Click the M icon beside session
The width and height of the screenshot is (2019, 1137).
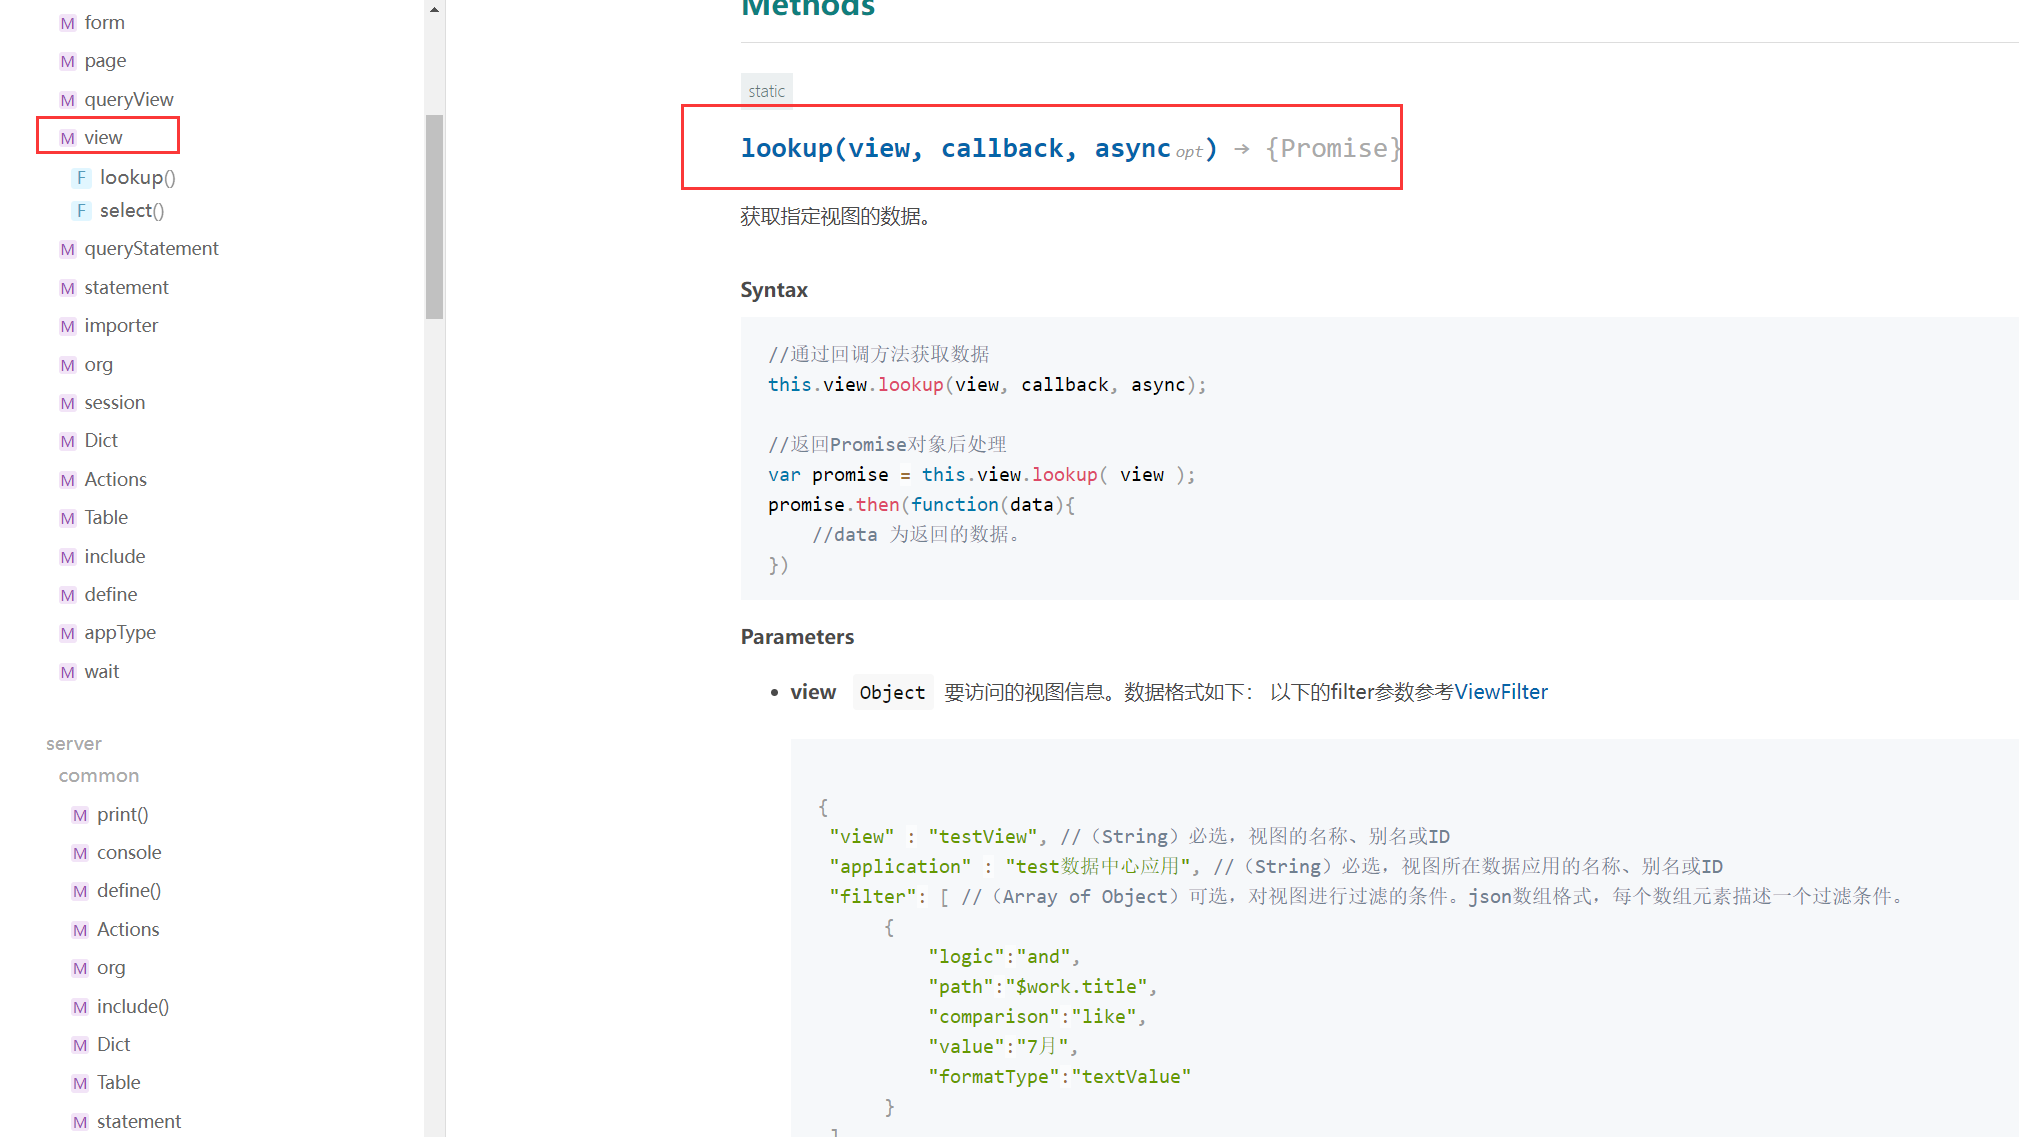[67, 403]
